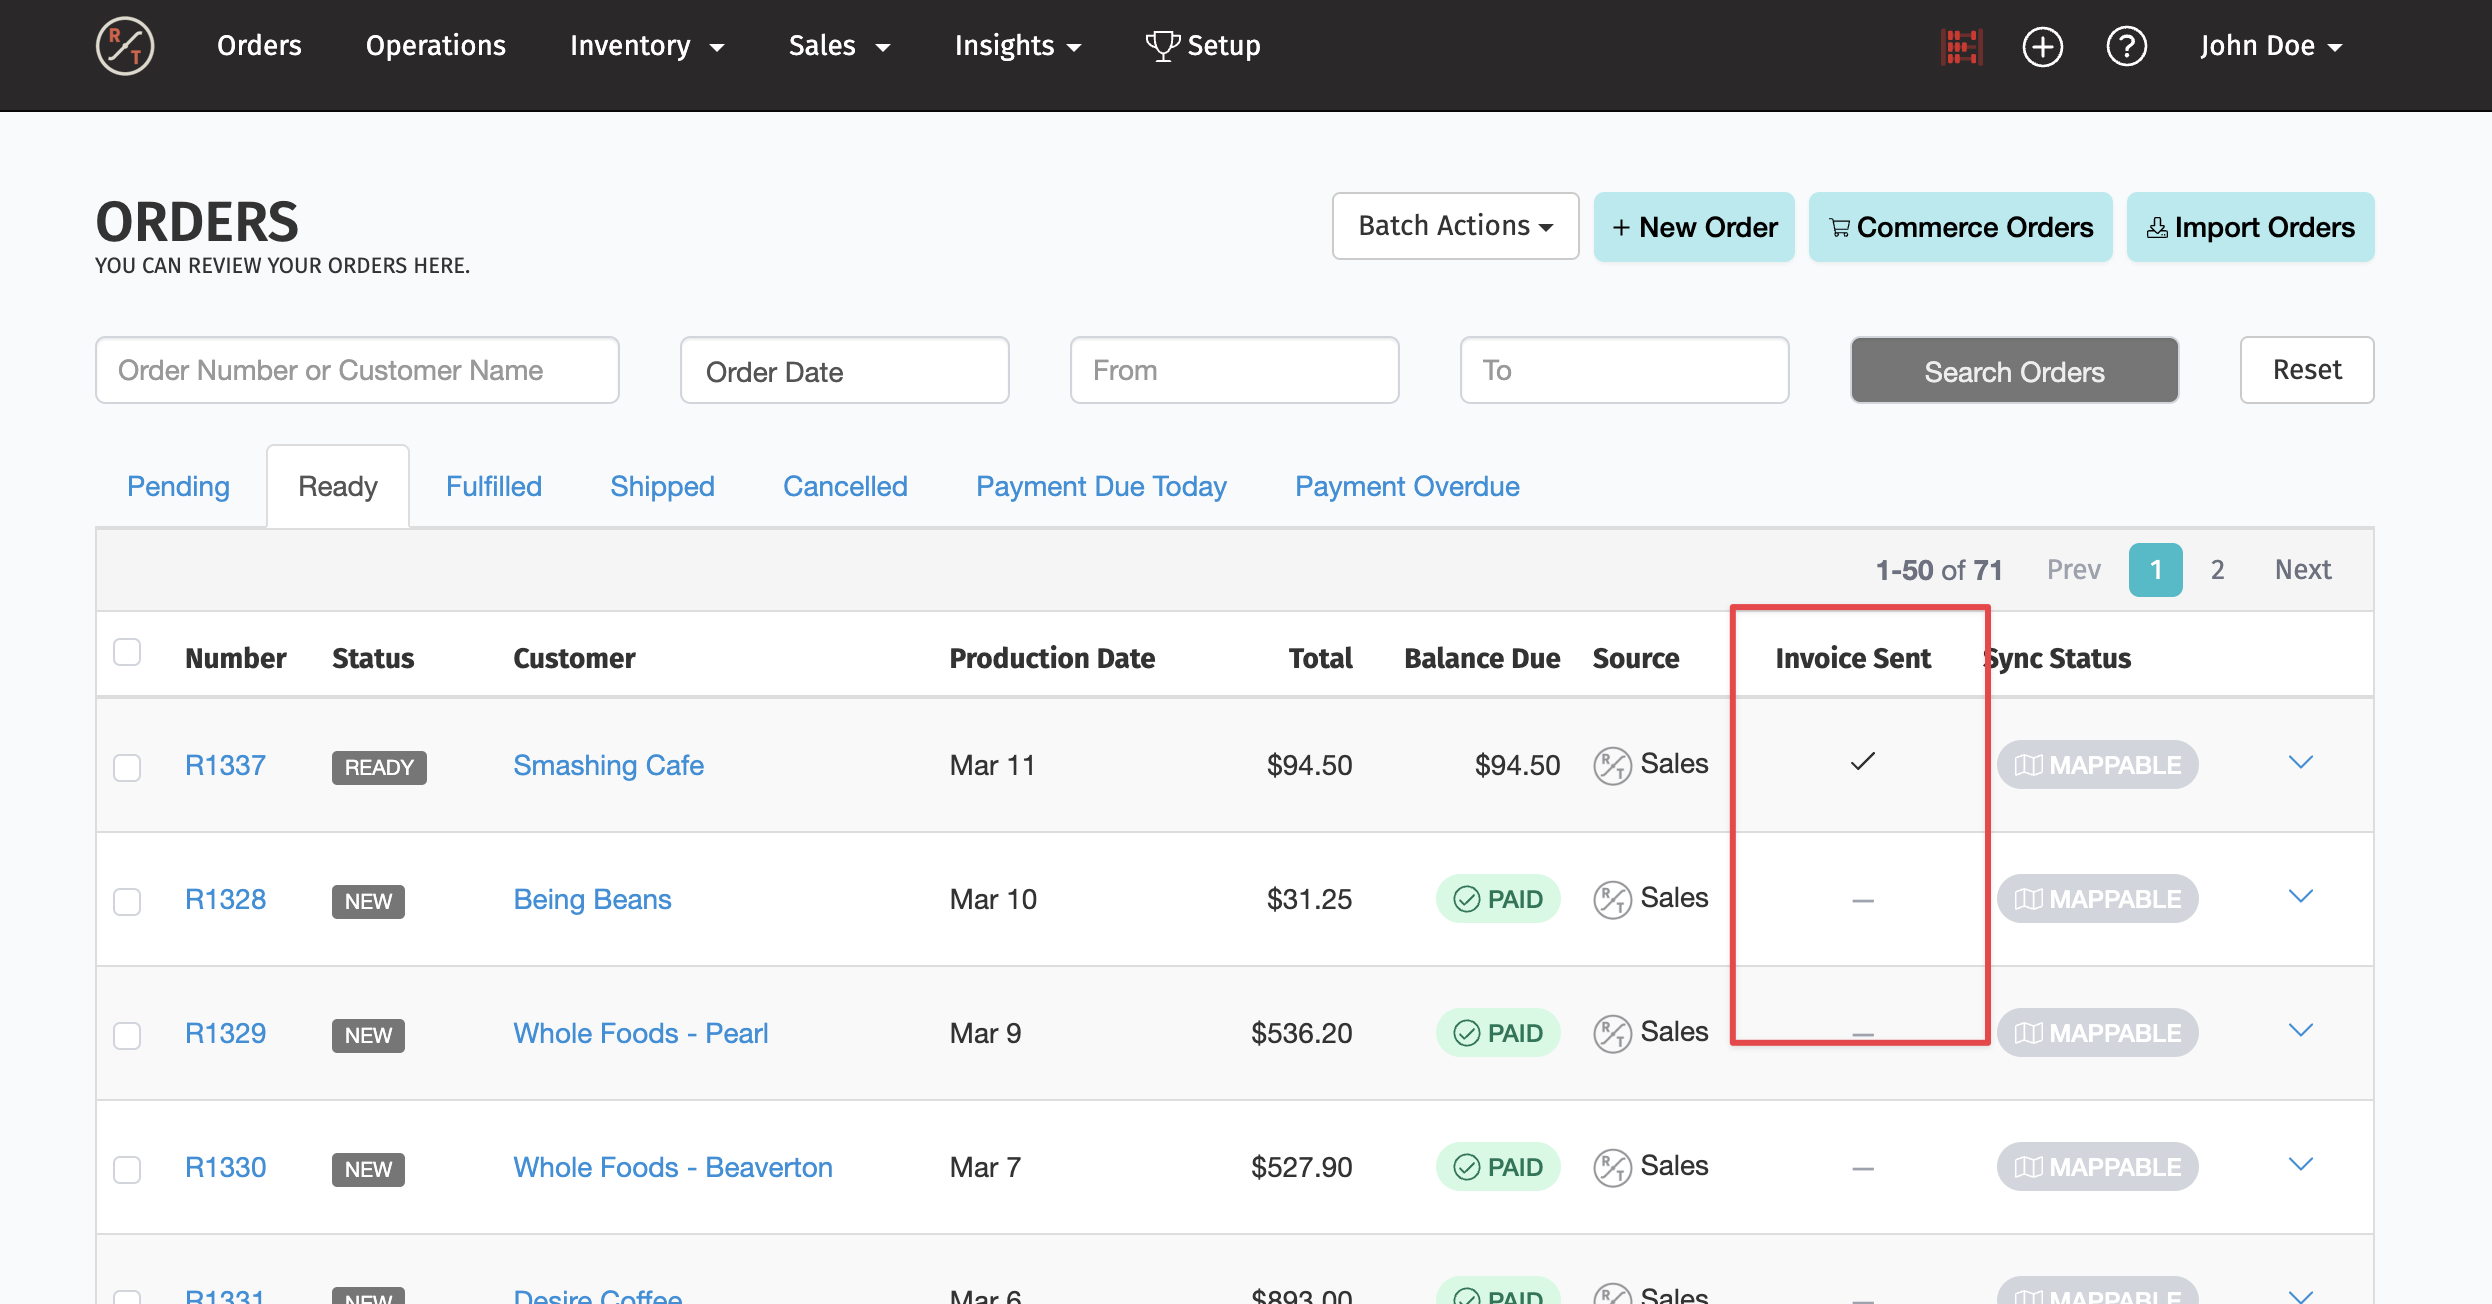This screenshot has width=2492, height=1304.
Task: Select the checkbox for order R1330
Action: point(127,1169)
